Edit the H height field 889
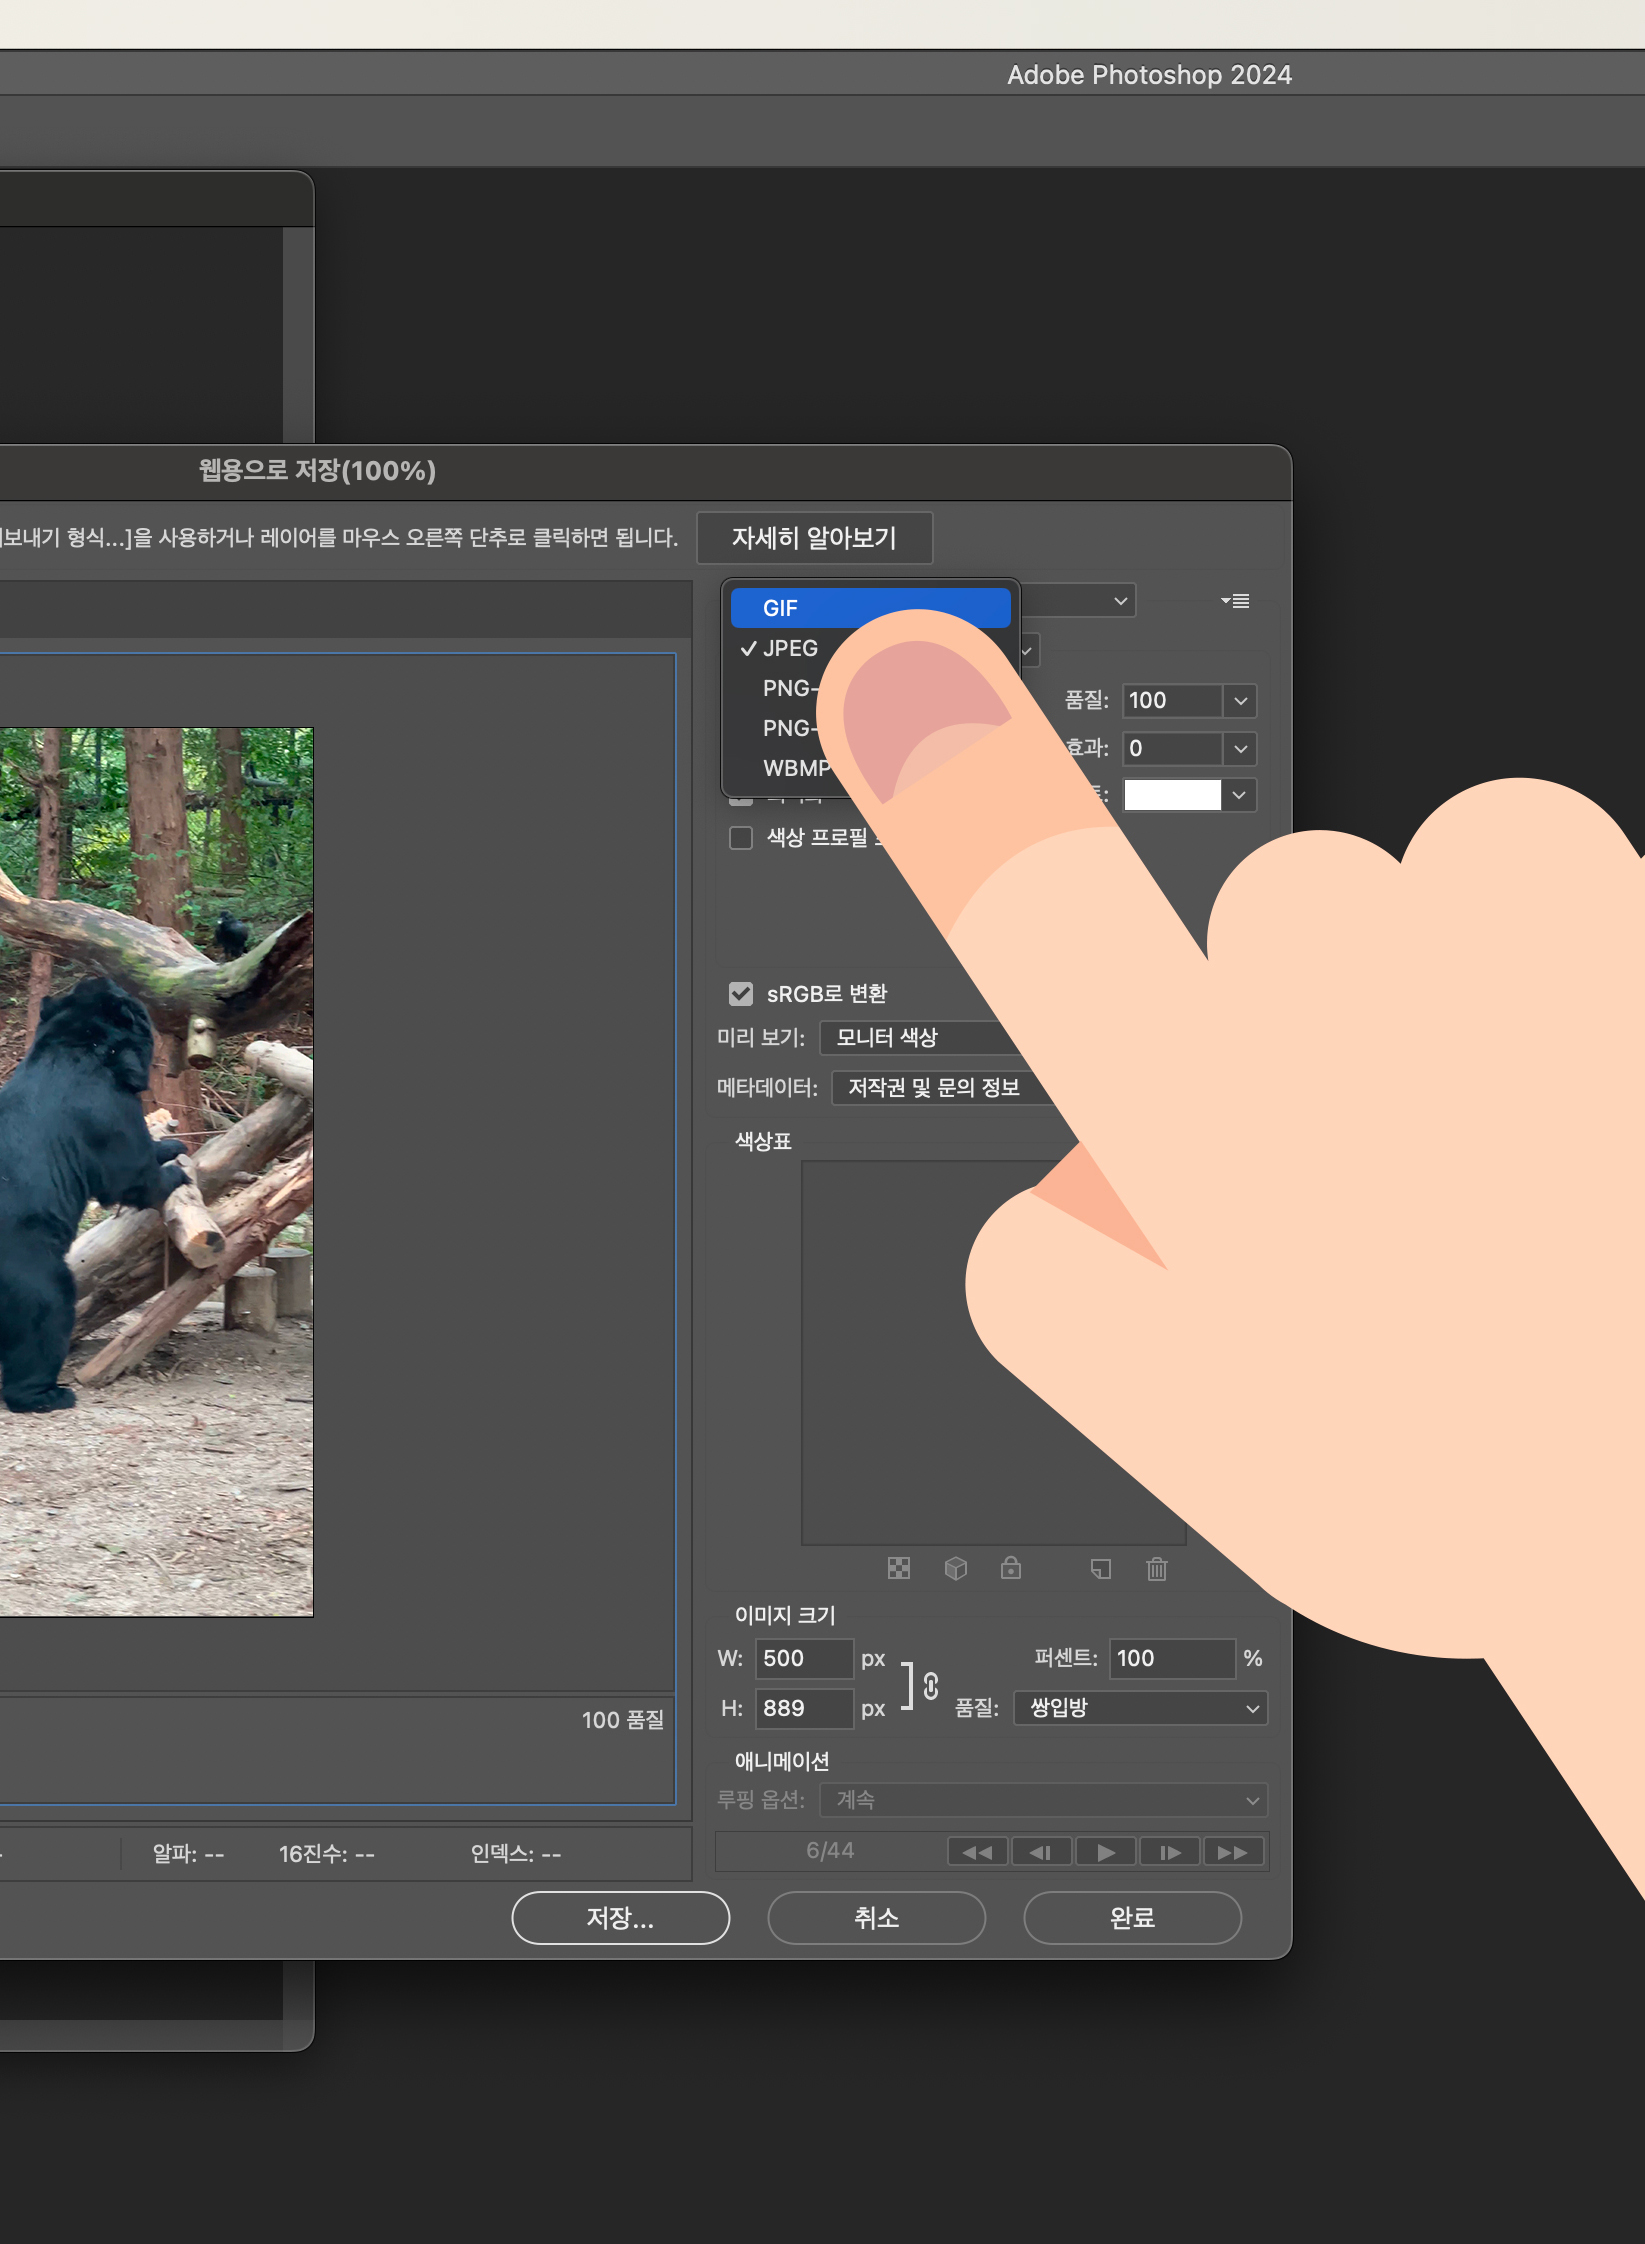Screen dimensions: 1645x2244 coord(804,1708)
